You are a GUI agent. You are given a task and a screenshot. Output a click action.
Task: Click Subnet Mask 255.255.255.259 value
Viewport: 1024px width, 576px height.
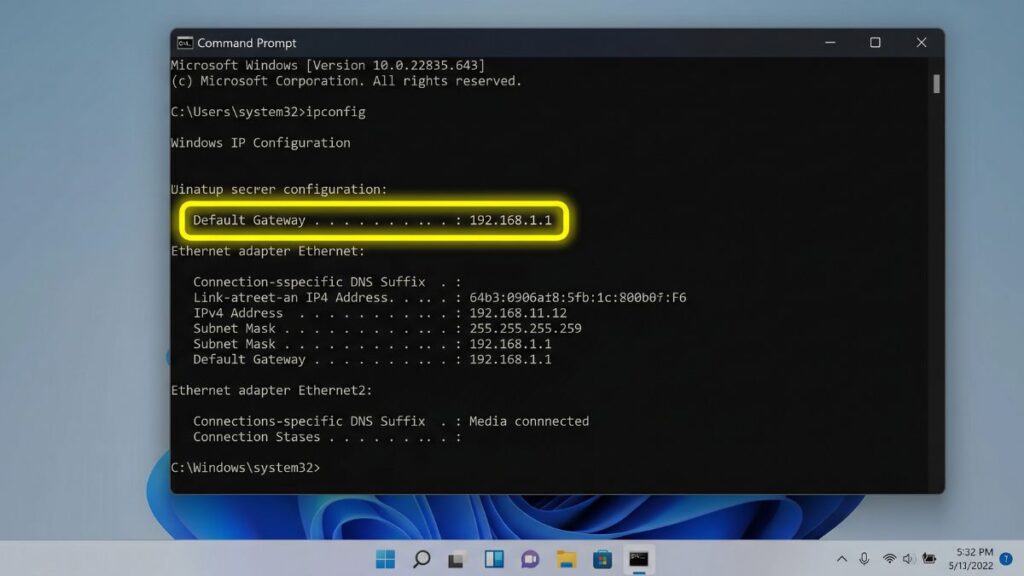pos(525,328)
